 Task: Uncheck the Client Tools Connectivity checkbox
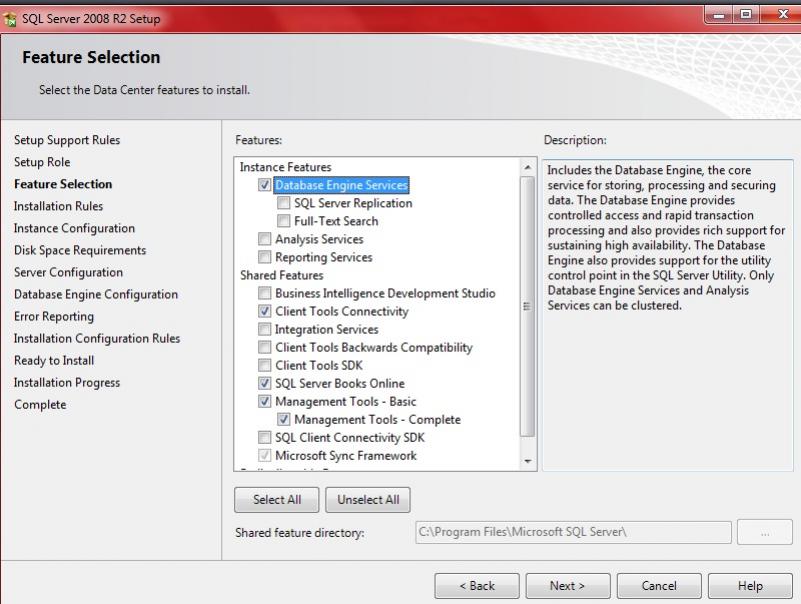tap(264, 311)
